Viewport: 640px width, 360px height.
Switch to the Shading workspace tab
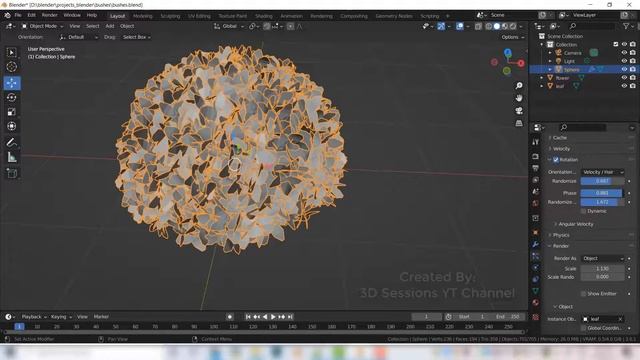pos(264,16)
